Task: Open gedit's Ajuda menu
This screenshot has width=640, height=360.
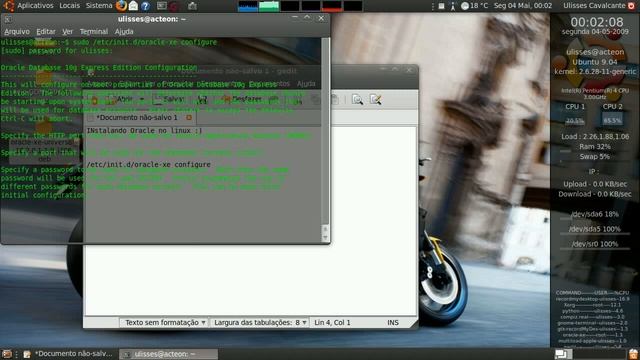Action: pyautogui.click(x=306, y=84)
